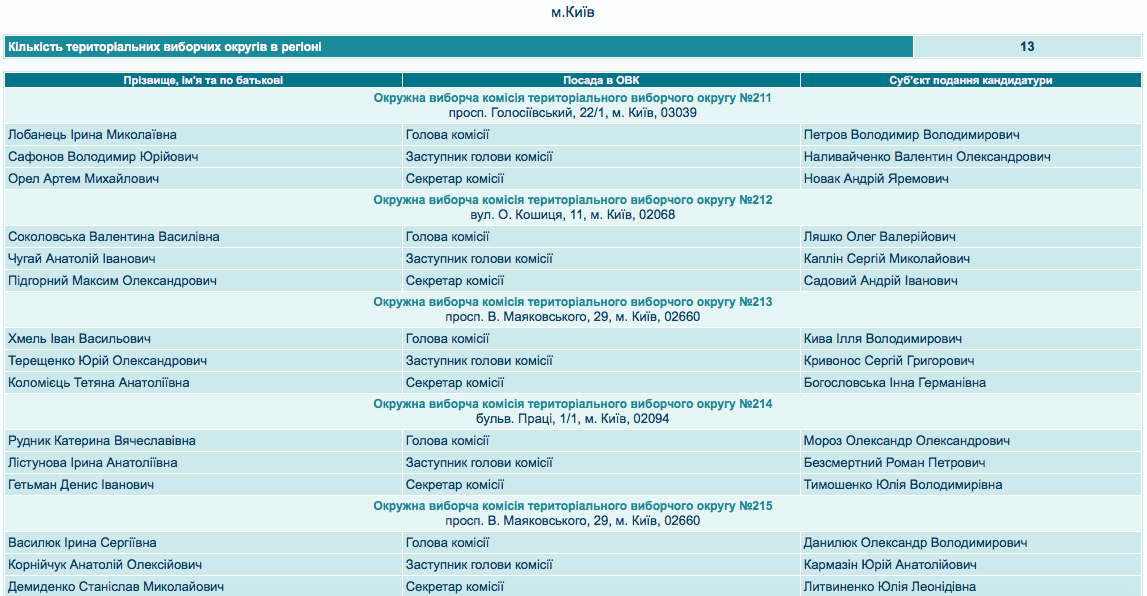Click the 'Посада в ОВК' column header

(600, 80)
